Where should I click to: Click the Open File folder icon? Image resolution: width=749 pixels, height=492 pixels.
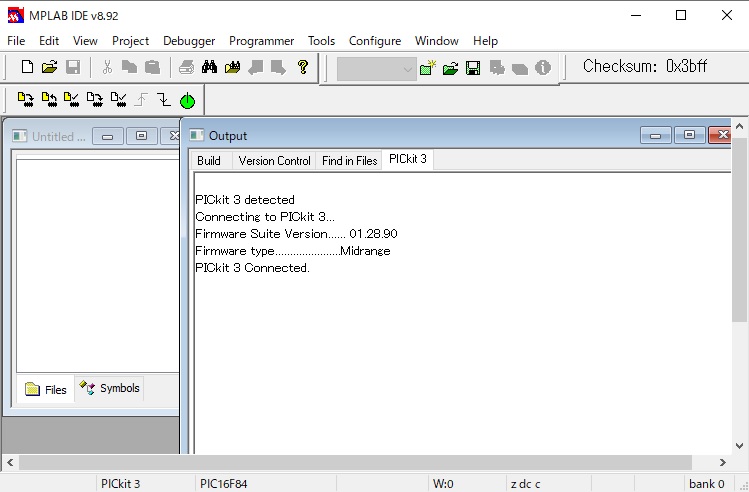coord(49,67)
